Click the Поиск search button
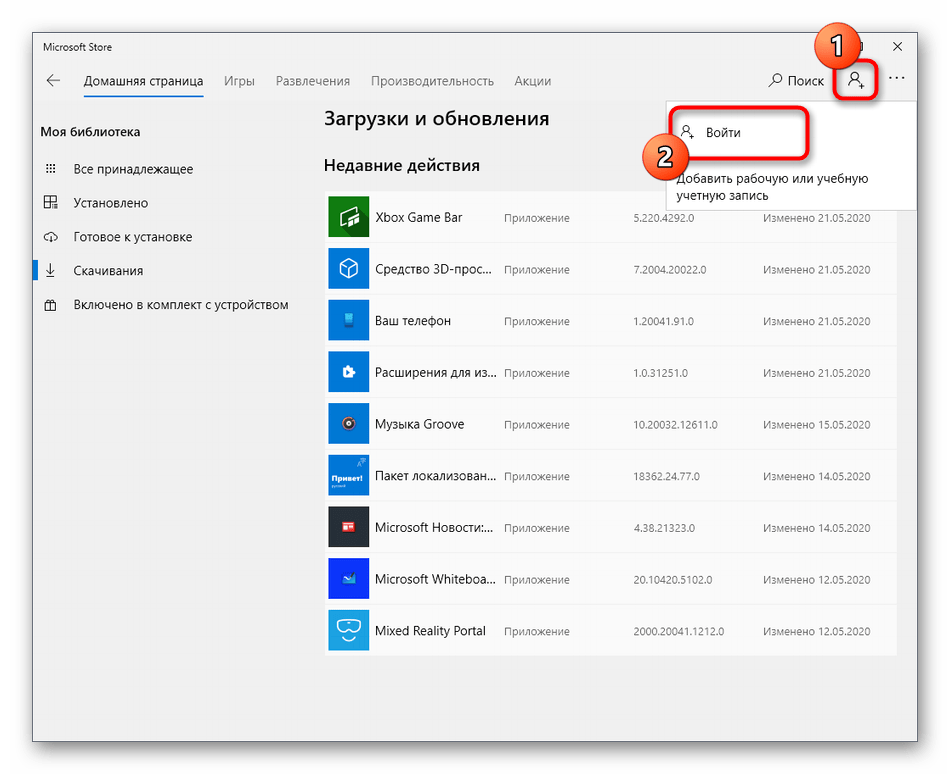 (797, 81)
